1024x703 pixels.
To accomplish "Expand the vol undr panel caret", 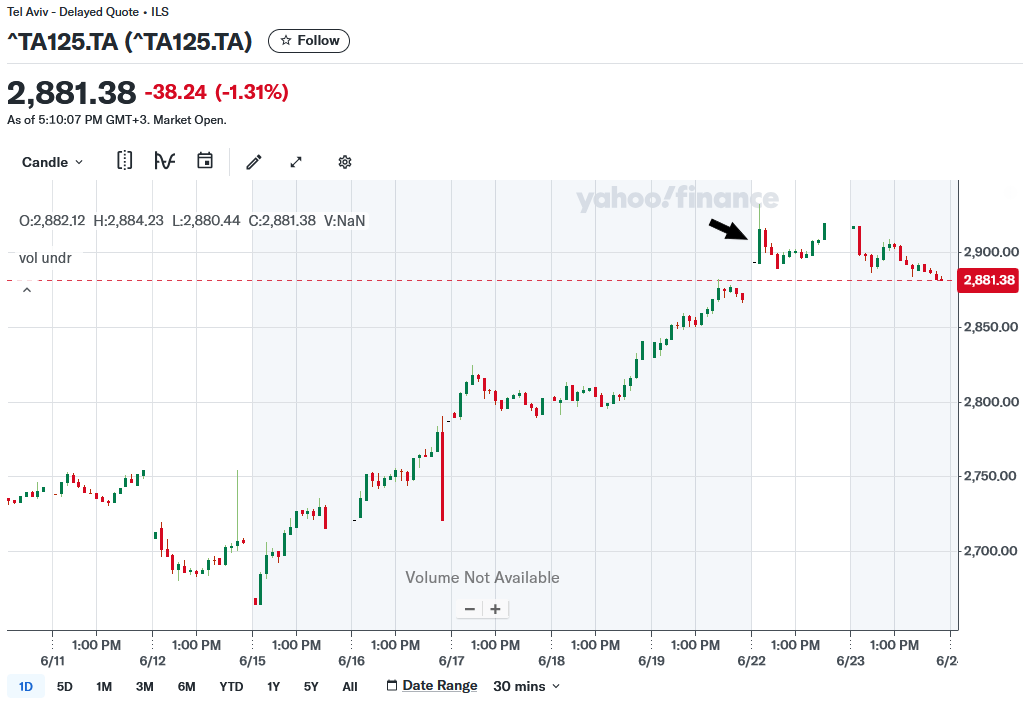I will point(27,290).
